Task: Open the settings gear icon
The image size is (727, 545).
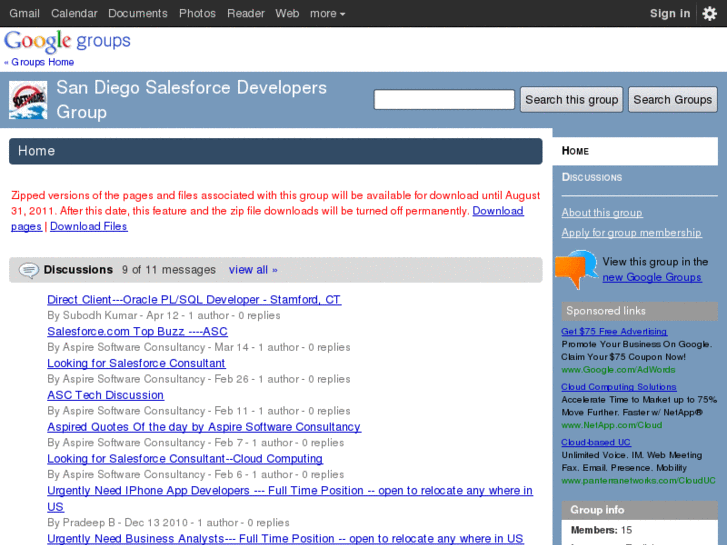Action: [709, 13]
